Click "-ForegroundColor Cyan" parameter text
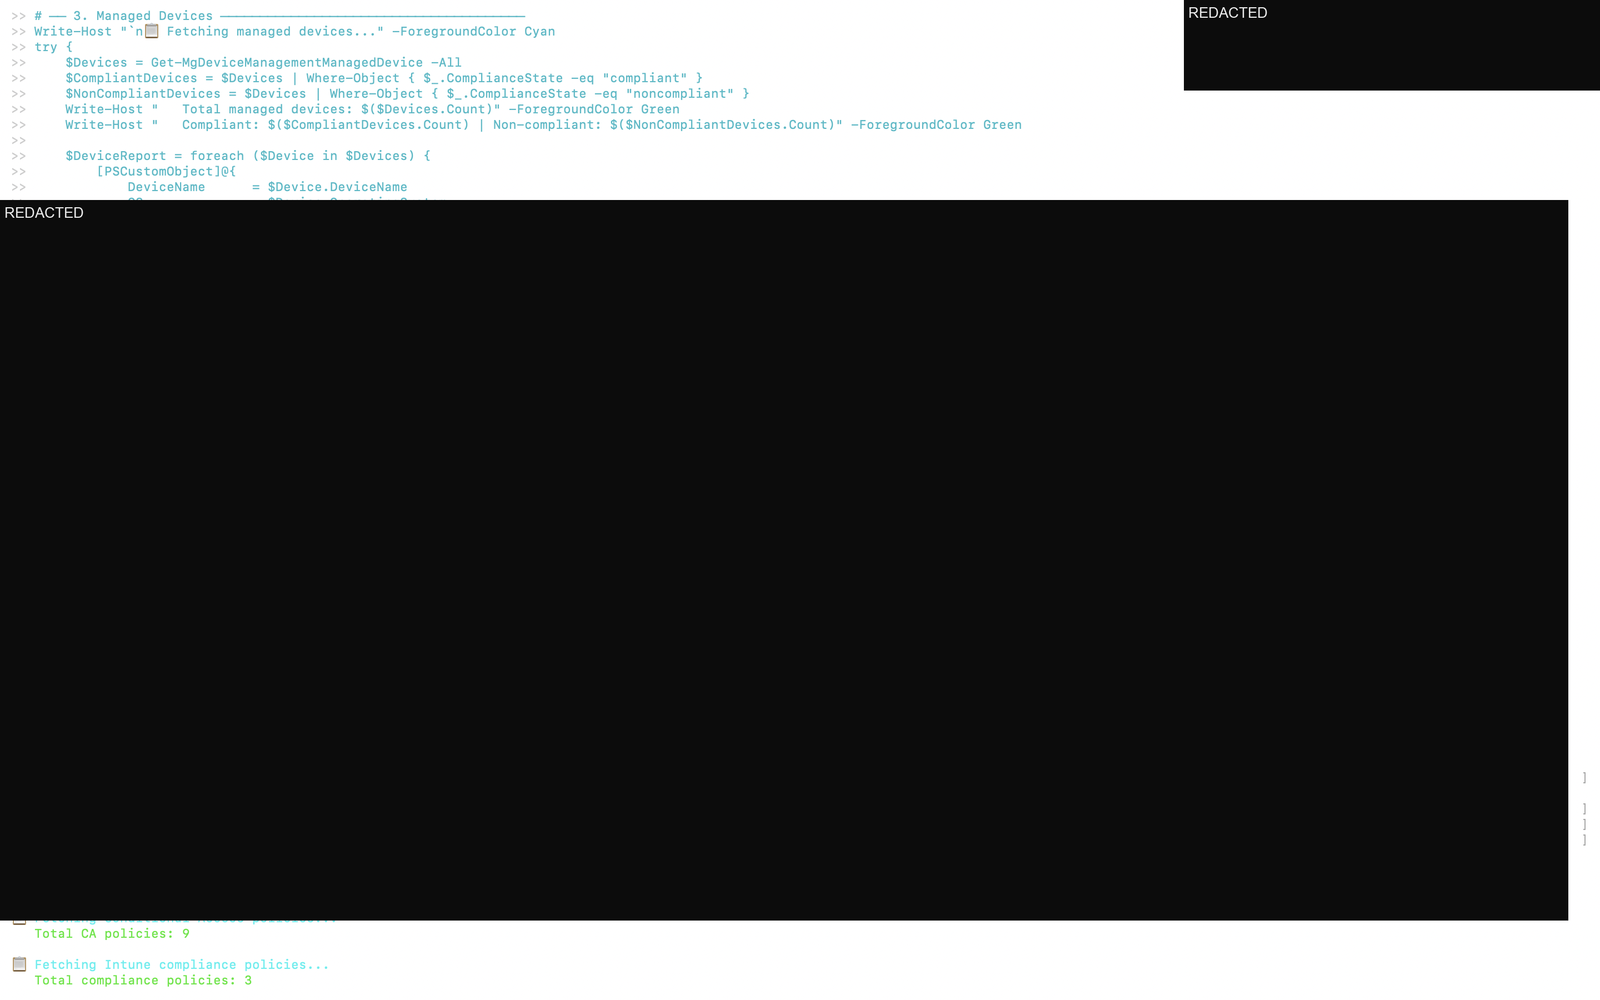The image size is (1600, 1000). tap(473, 32)
